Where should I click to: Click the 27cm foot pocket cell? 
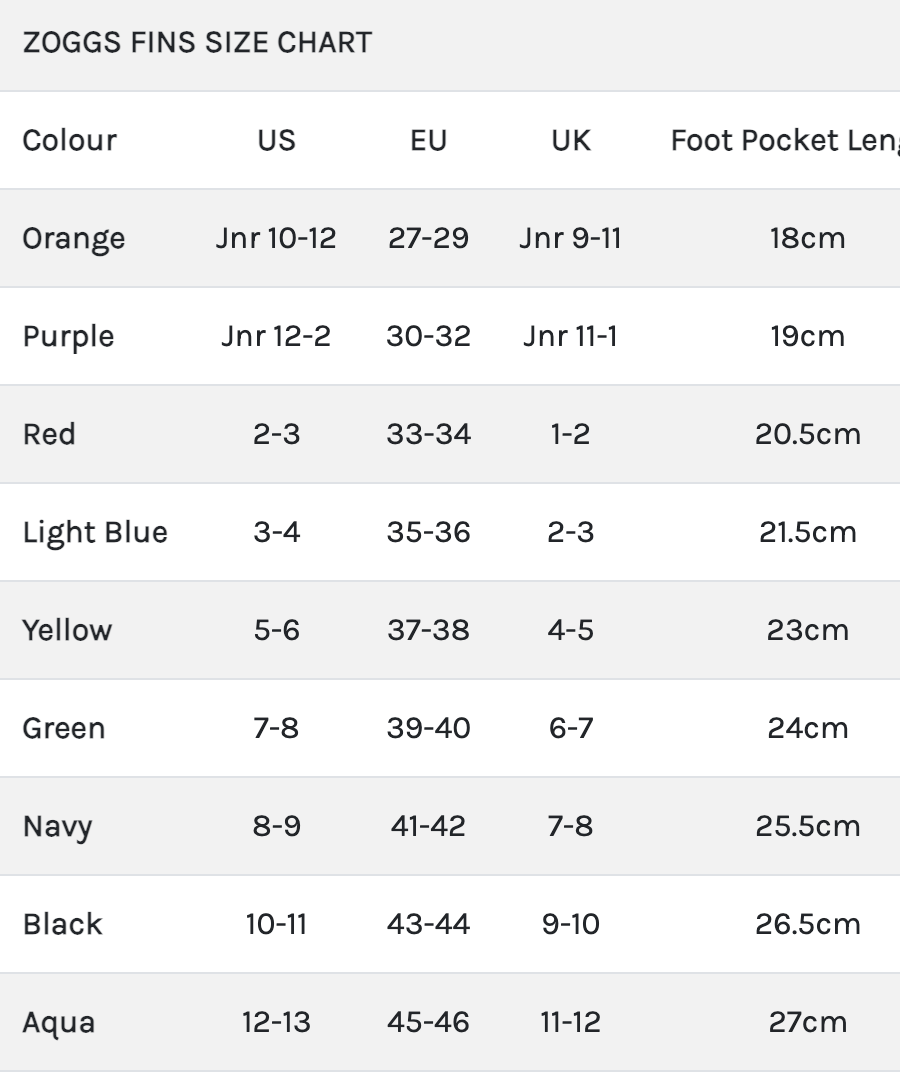807,1022
